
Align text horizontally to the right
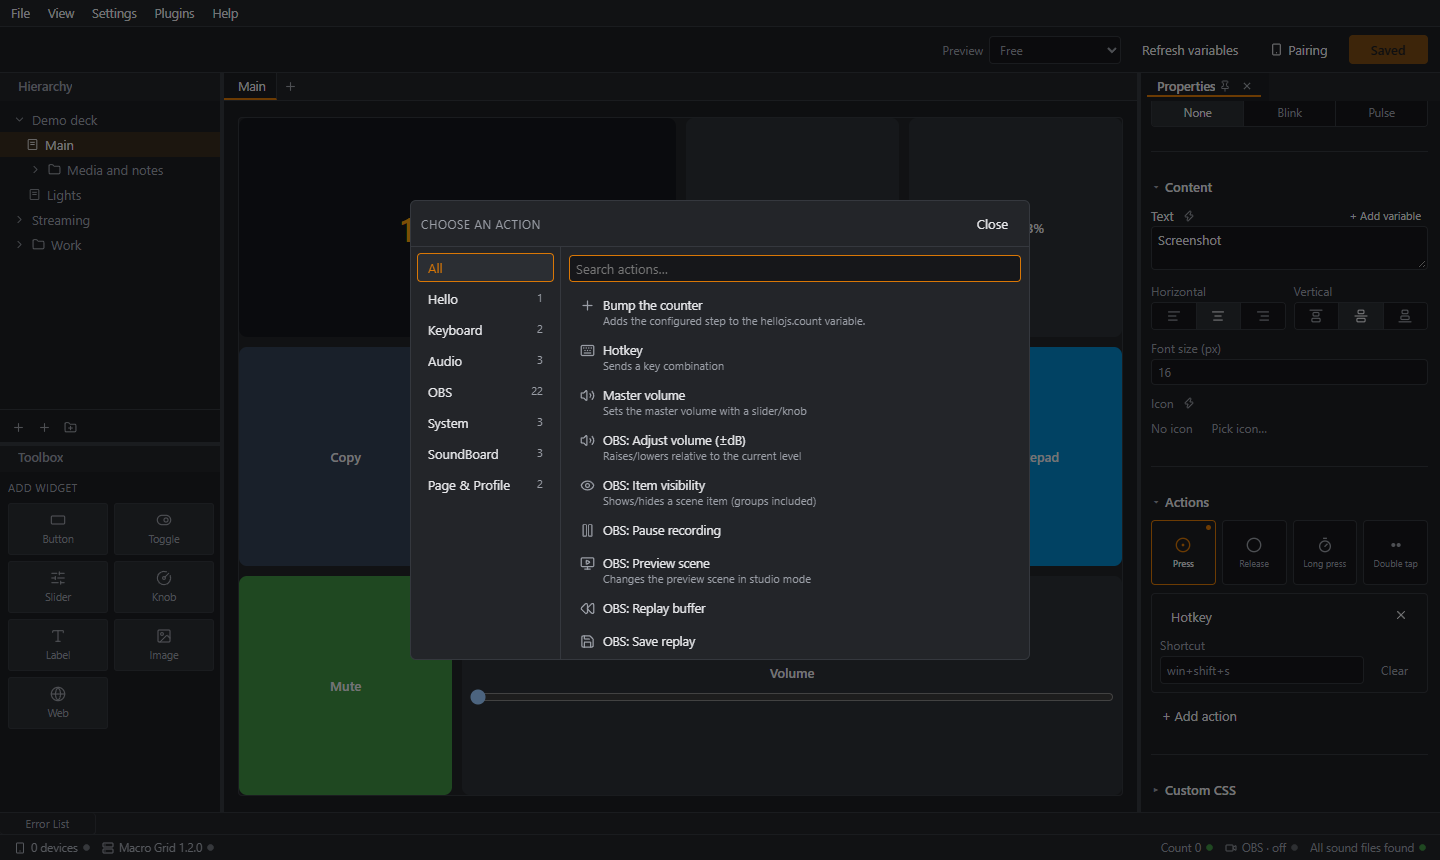(1263, 316)
